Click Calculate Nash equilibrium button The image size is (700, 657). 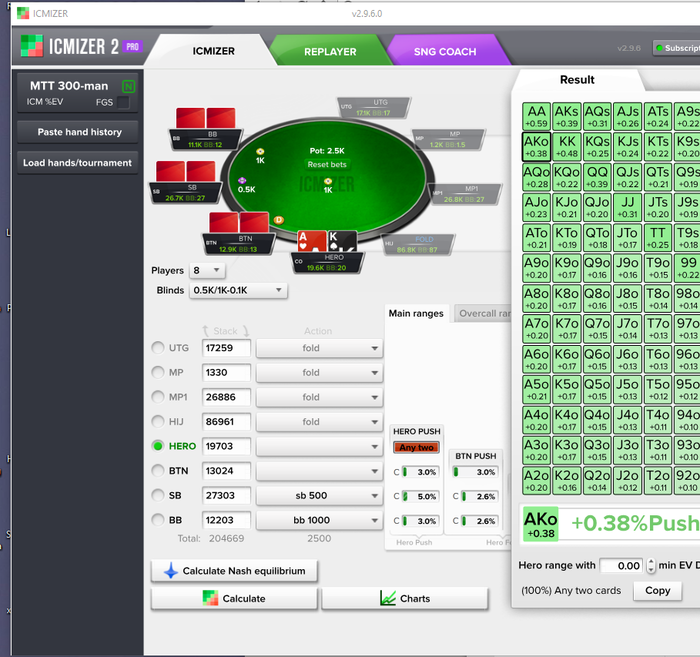[x=234, y=571]
